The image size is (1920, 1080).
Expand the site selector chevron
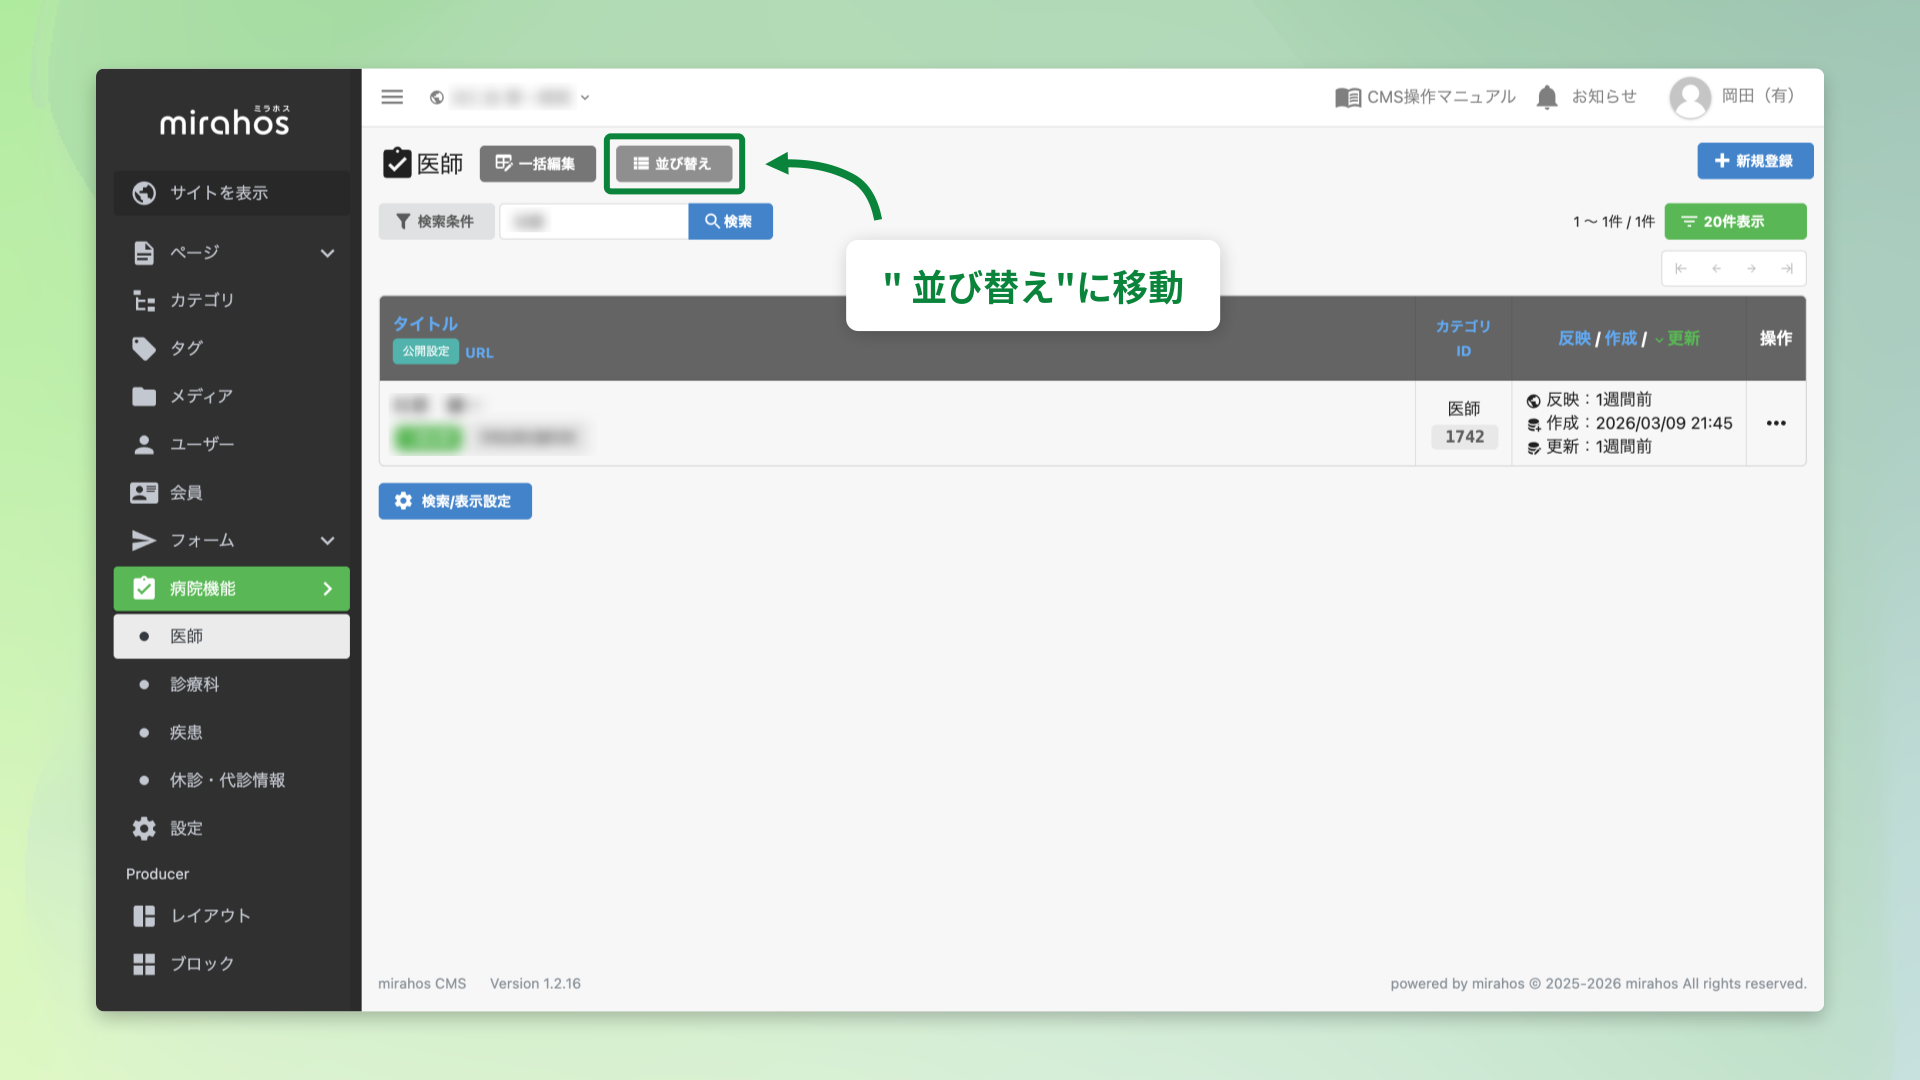(585, 97)
